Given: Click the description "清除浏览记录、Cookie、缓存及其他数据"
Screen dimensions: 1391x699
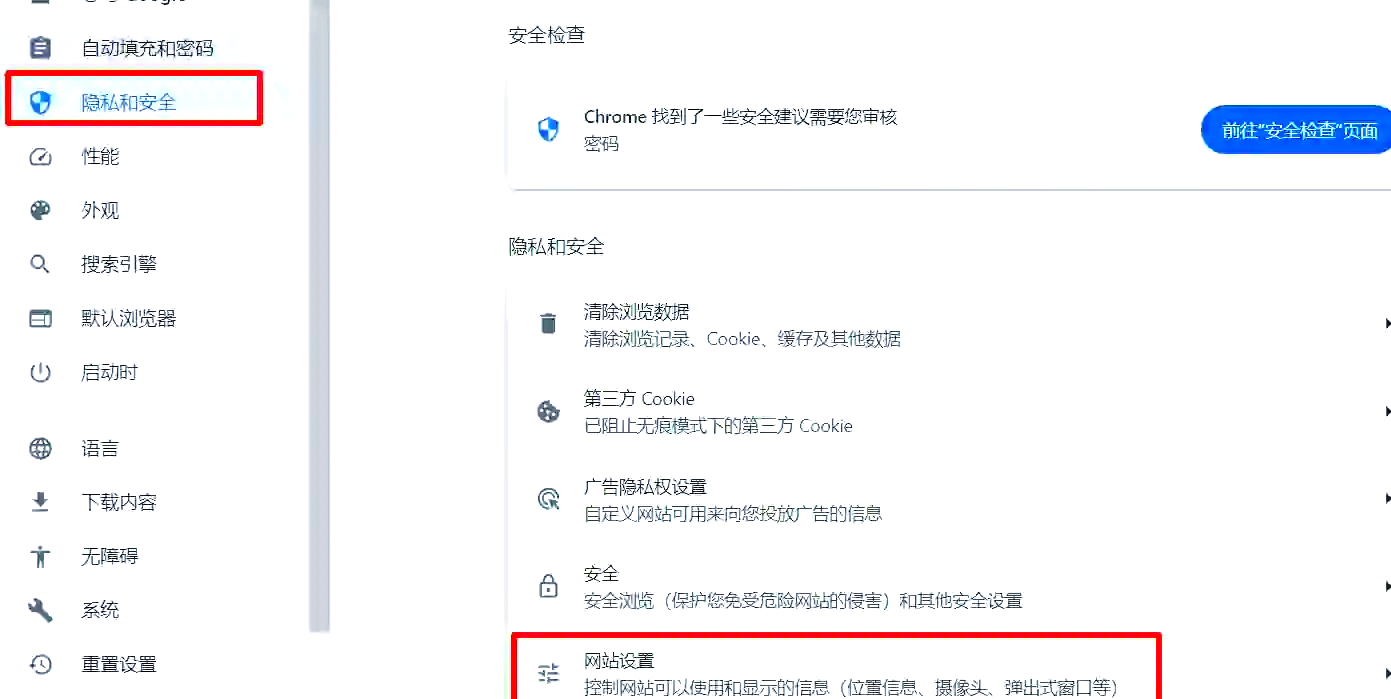Looking at the screenshot, I should click(742, 339).
